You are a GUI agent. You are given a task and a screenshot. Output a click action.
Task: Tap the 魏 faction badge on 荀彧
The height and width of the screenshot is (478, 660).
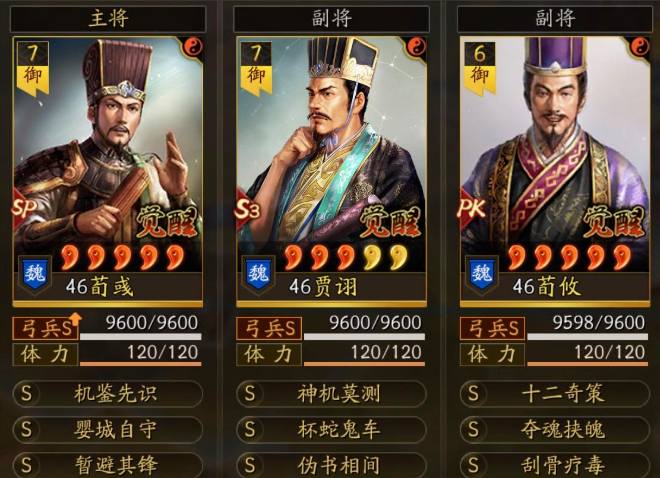click(x=35, y=274)
